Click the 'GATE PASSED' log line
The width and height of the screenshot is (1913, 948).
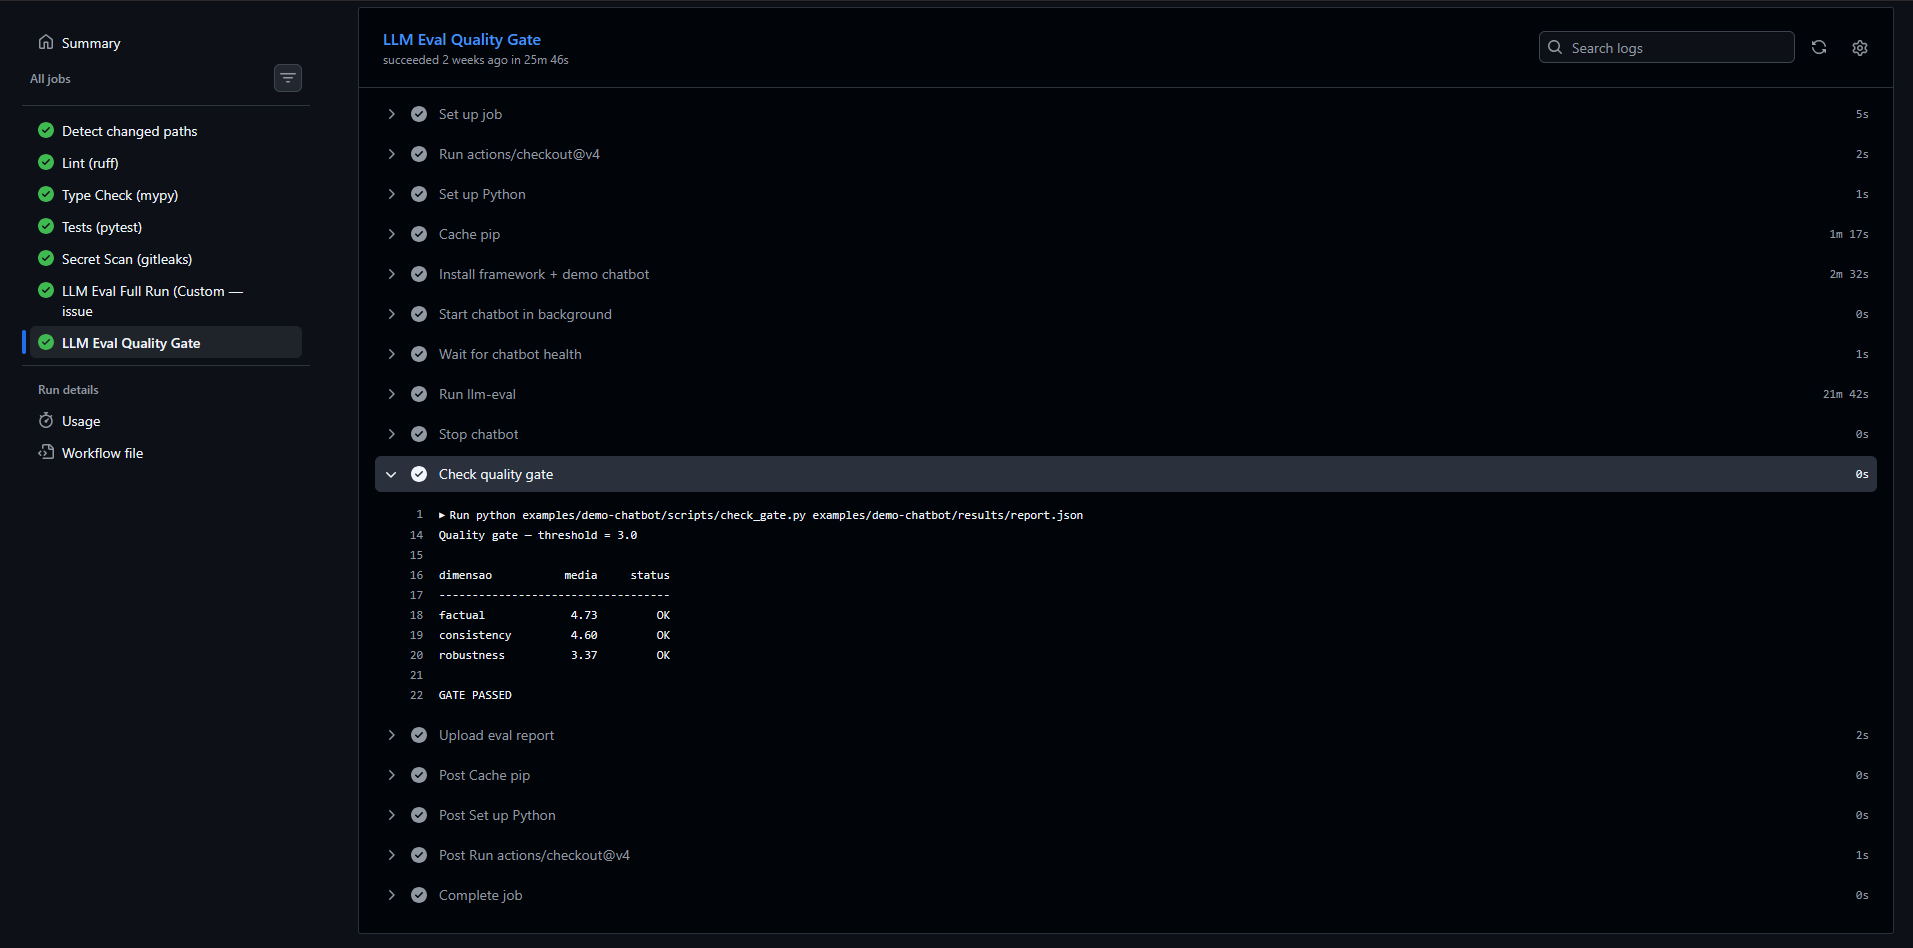[475, 695]
